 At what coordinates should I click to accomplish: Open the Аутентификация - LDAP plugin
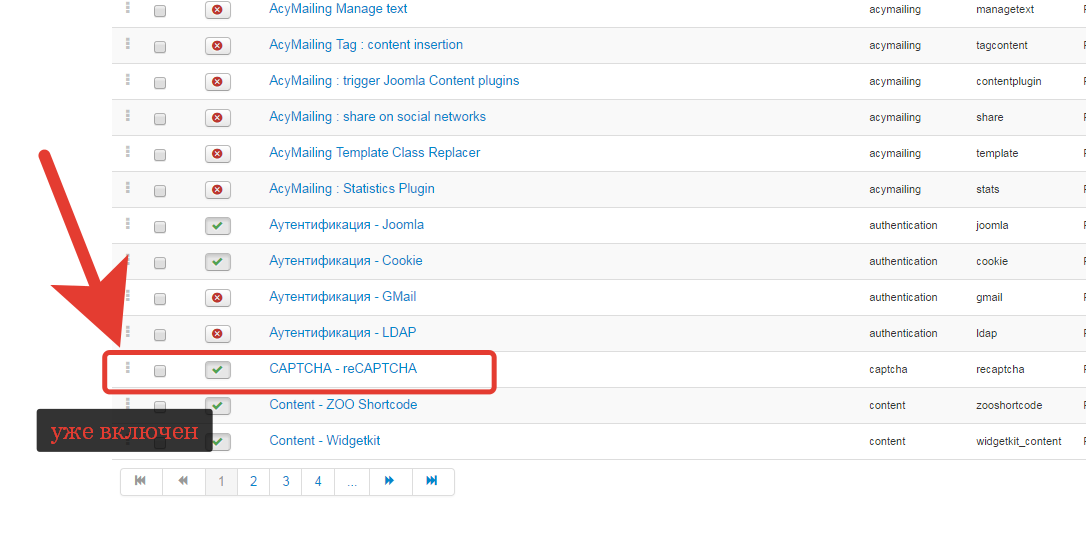[343, 333]
